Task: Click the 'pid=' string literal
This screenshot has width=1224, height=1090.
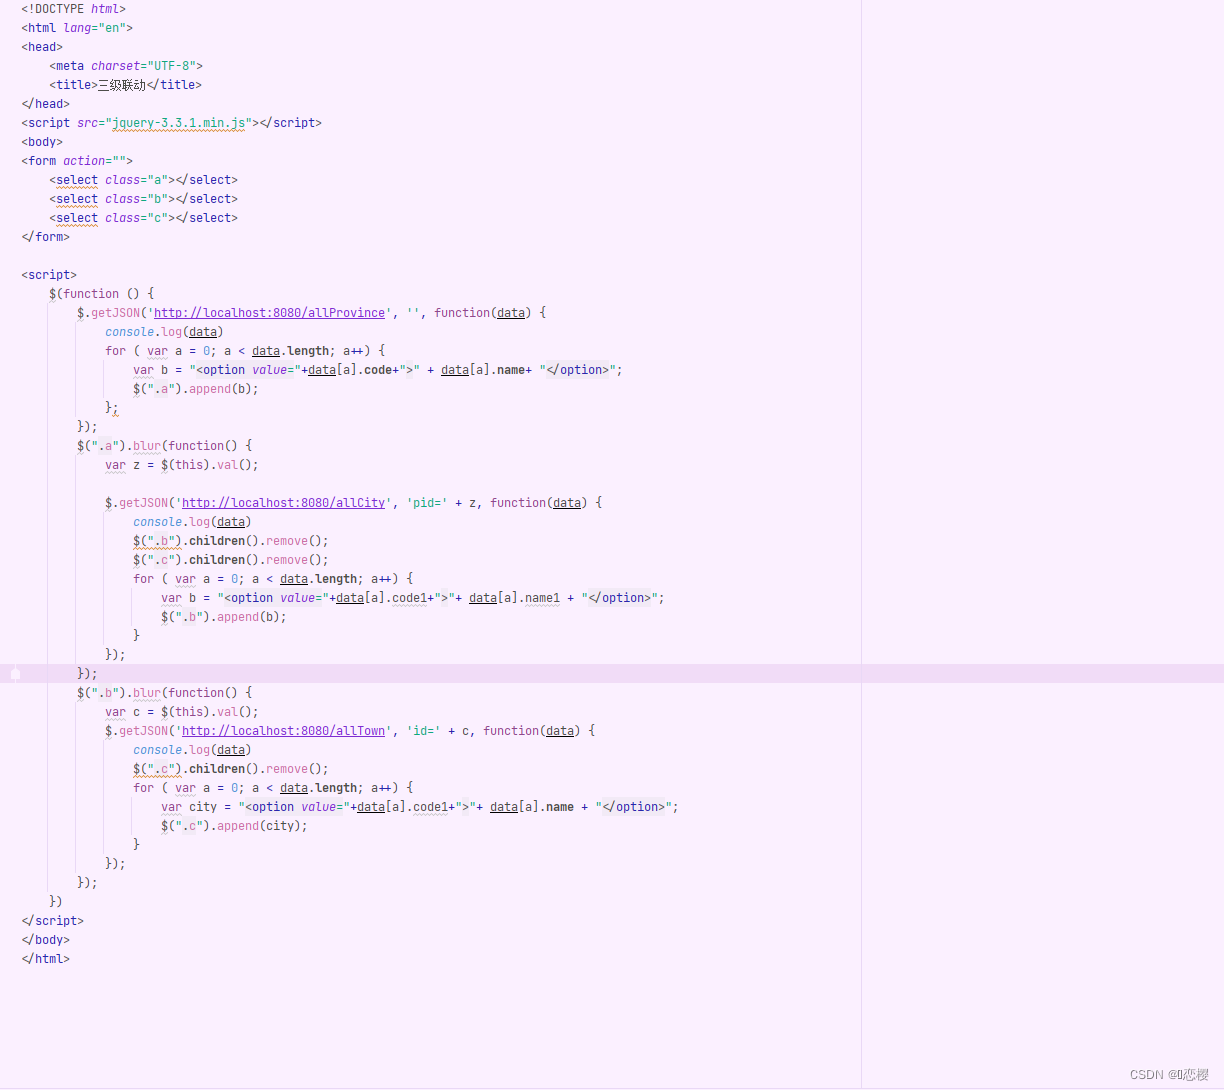Action: (x=427, y=503)
